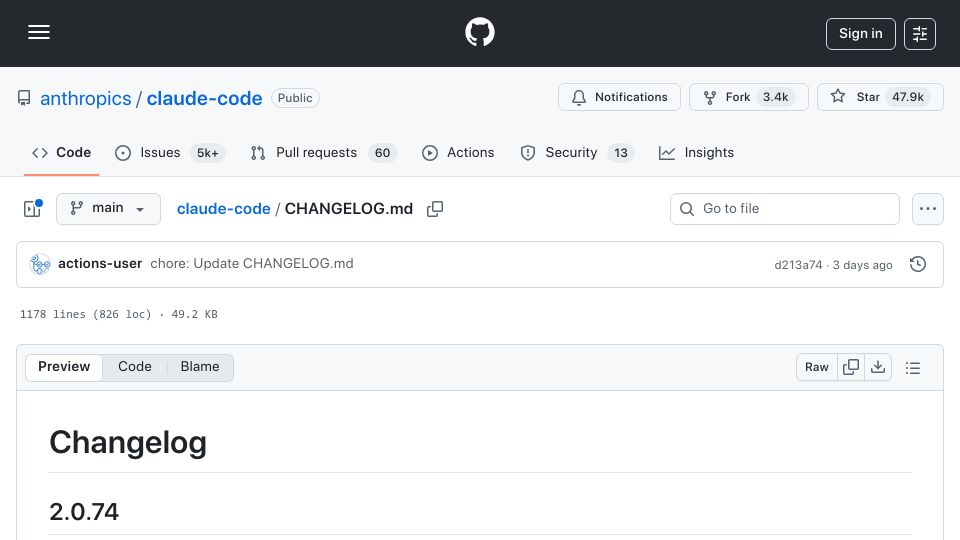This screenshot has width=960, height=540.
Task: Open the actions-user author link
Action: [x=100, y=264]
